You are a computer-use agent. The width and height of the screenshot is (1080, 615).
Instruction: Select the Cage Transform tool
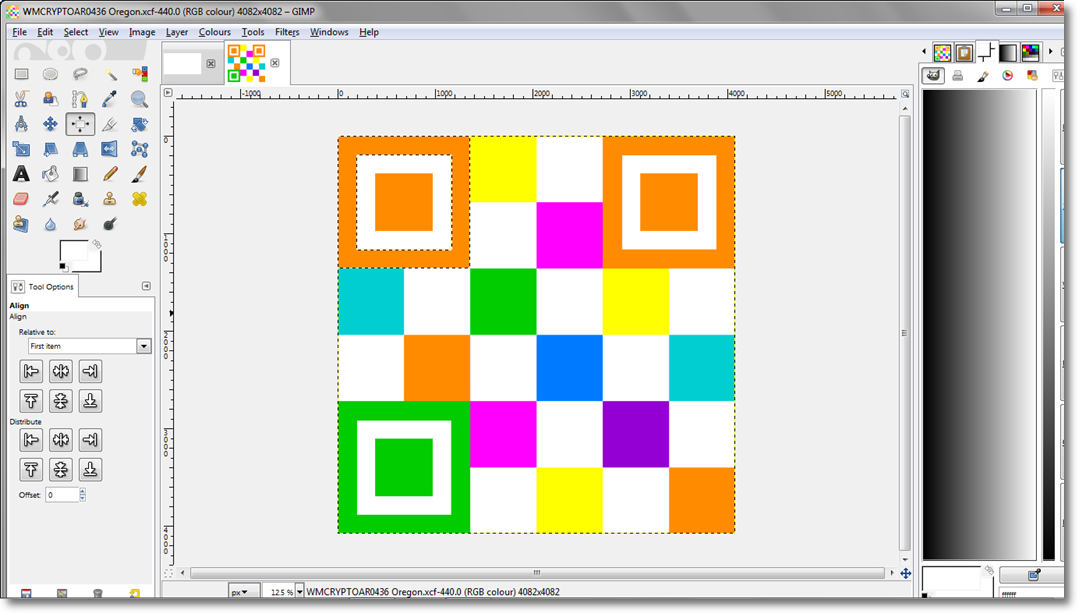click(139, 149)
